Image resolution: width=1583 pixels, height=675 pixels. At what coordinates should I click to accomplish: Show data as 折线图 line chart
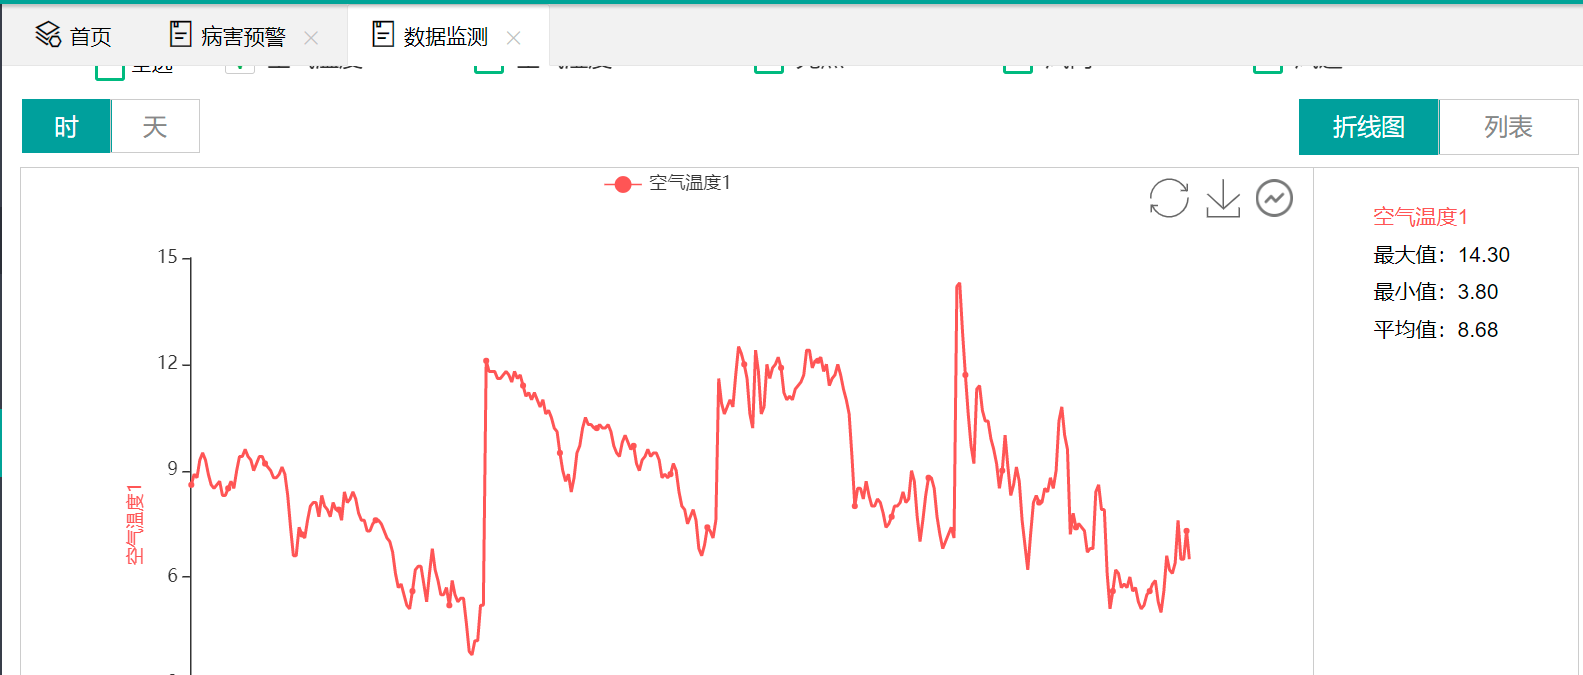pyautogui.click(x=1368, y=127)
